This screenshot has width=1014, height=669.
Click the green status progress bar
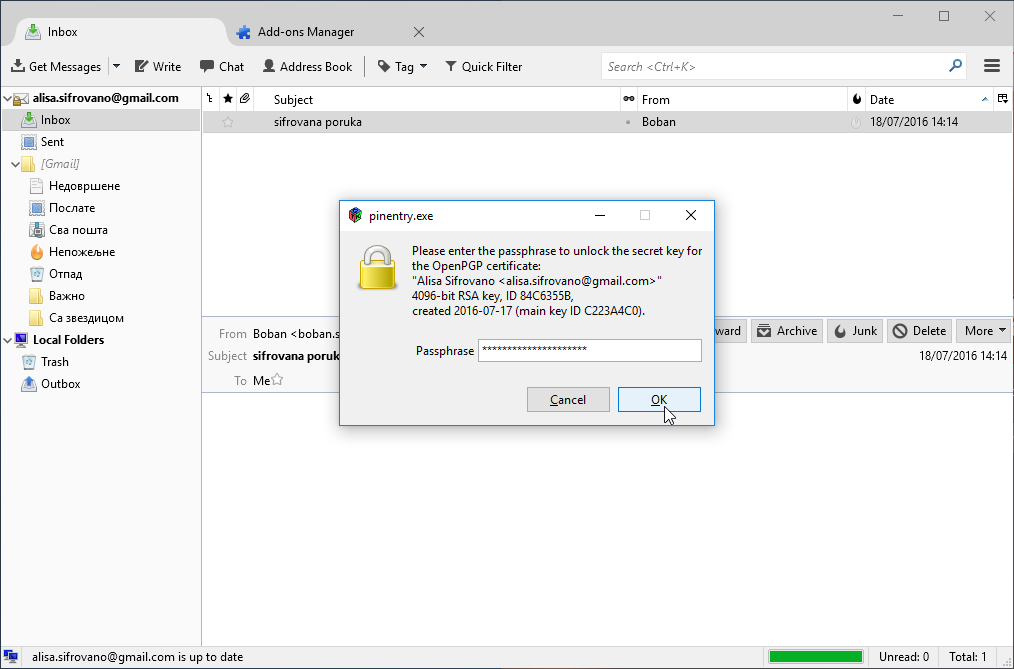coord(815,657)
